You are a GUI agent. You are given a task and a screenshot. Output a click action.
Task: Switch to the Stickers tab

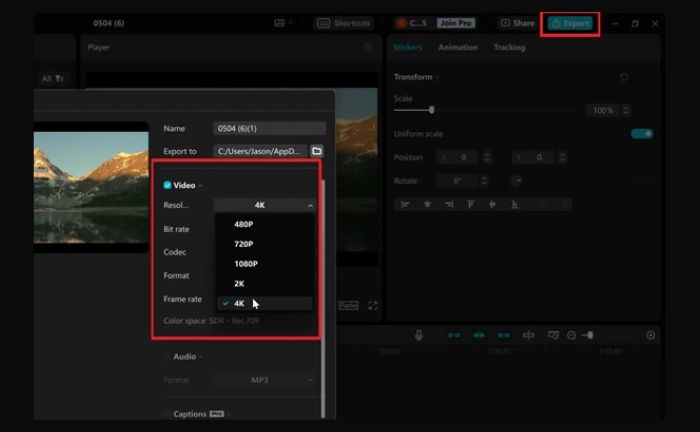pos(408,47)
